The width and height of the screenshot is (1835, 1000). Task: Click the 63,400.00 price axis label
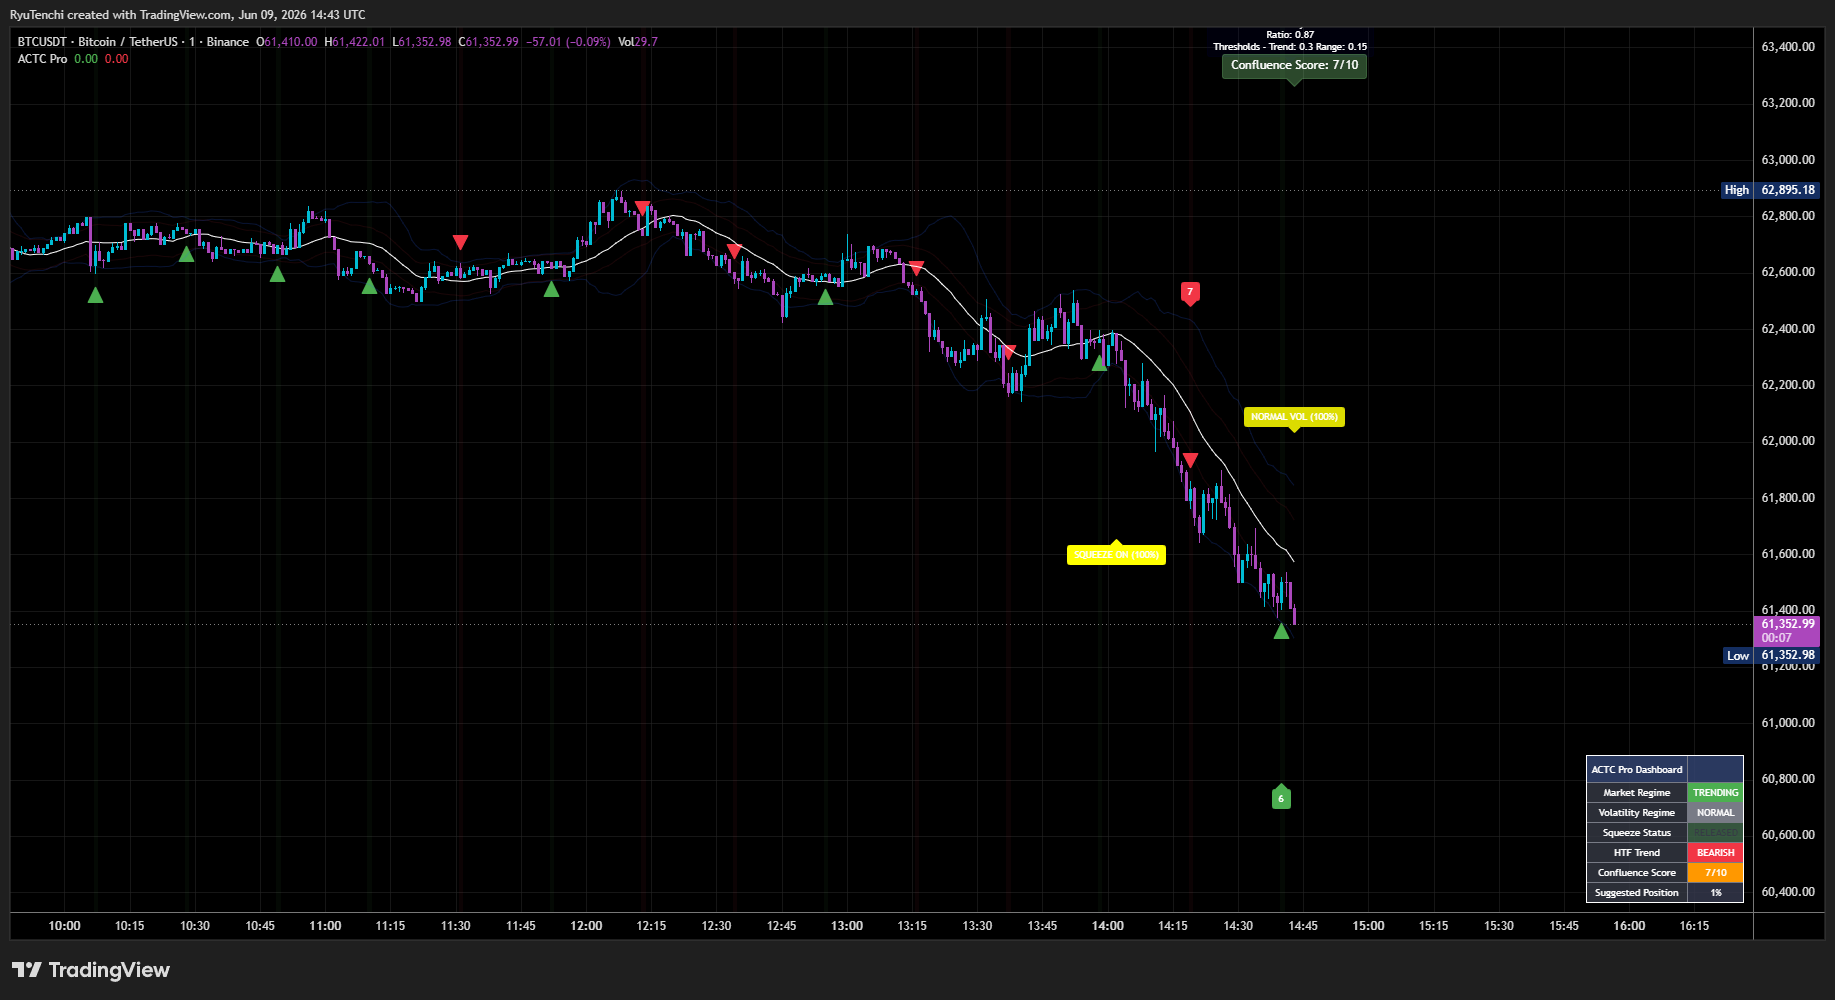(1788, 47)
